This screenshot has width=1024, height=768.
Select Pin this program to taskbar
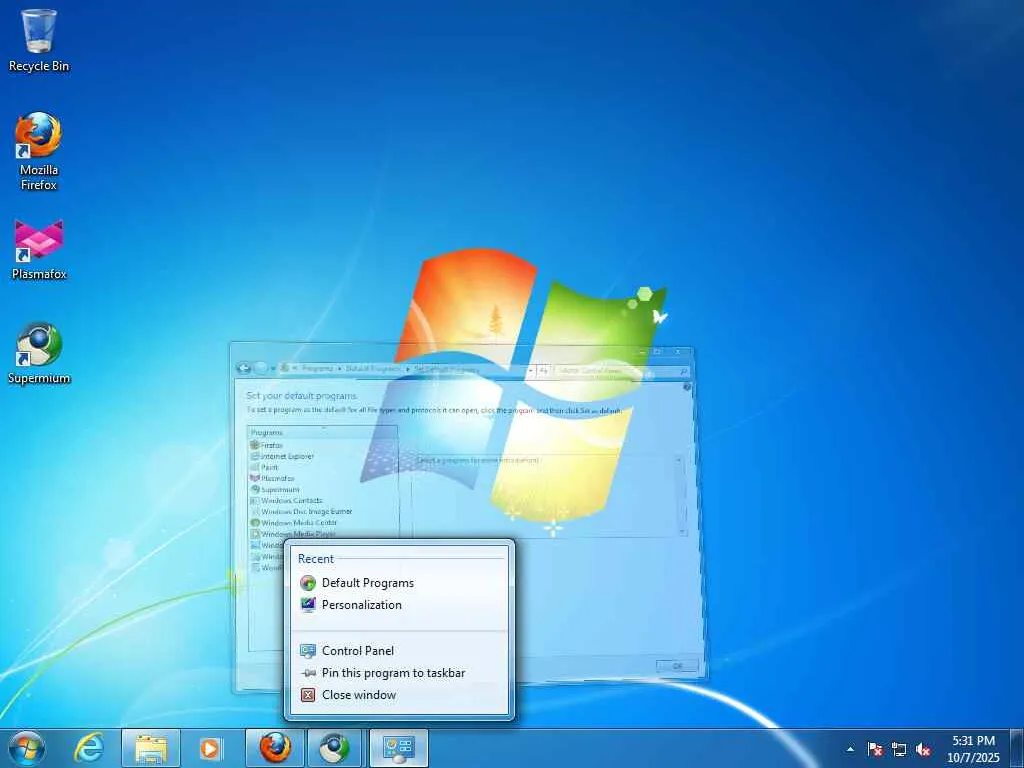[400, 673]
